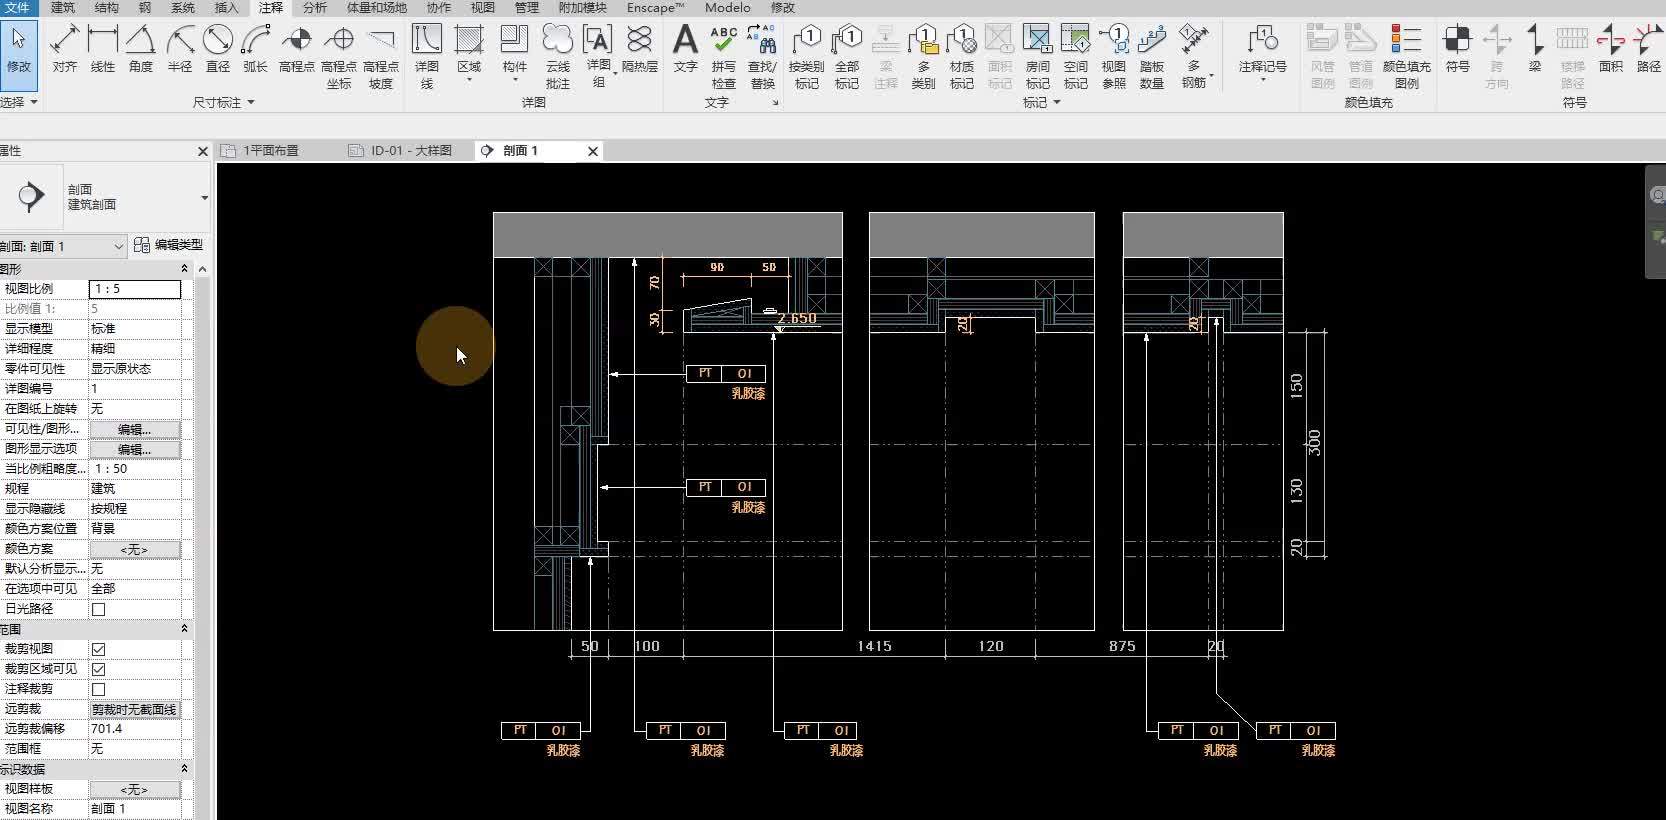Click the 高程点坐标 spot coordinate tool
This screenshot has height=820, width=1666.
tap(339, 57)
